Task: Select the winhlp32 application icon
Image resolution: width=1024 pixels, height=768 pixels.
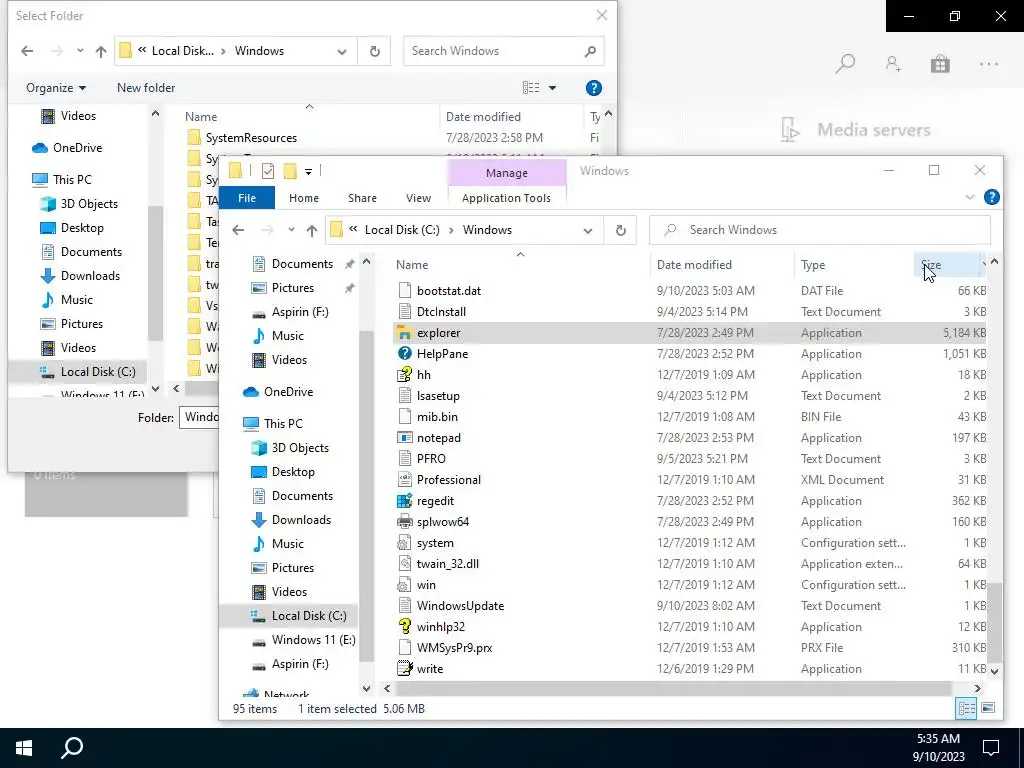Action: click(x=405, y=627)
